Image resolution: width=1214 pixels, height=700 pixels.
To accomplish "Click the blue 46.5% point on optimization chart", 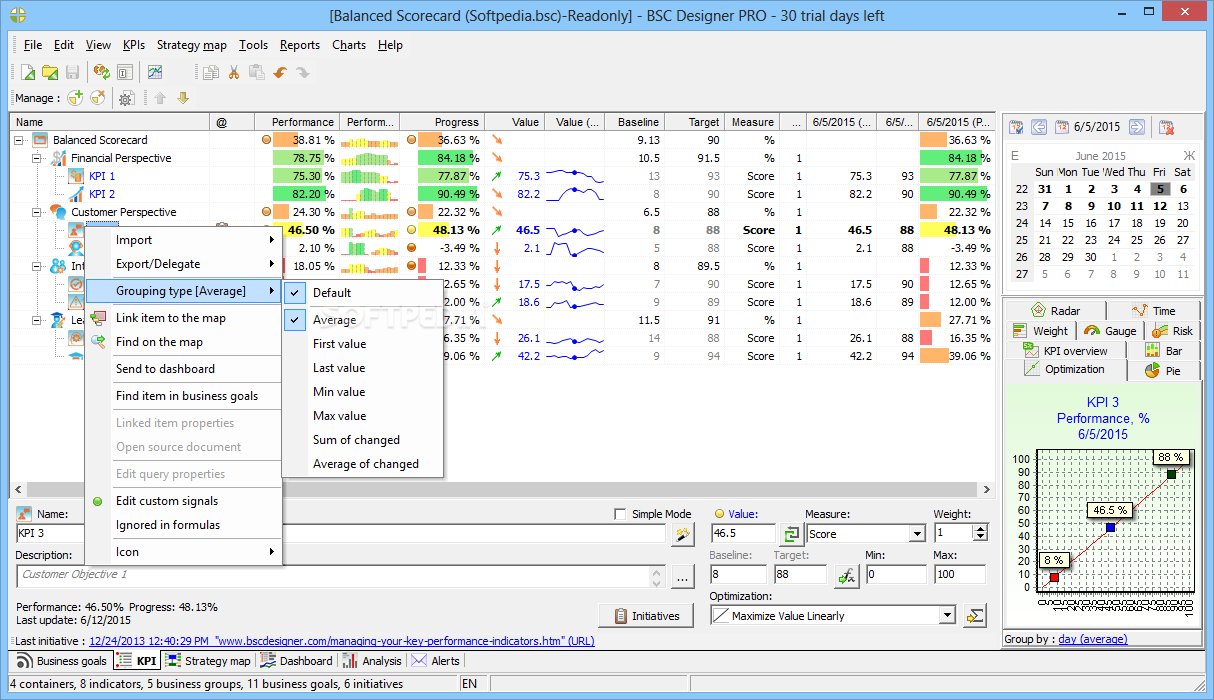I will 1109,527.
